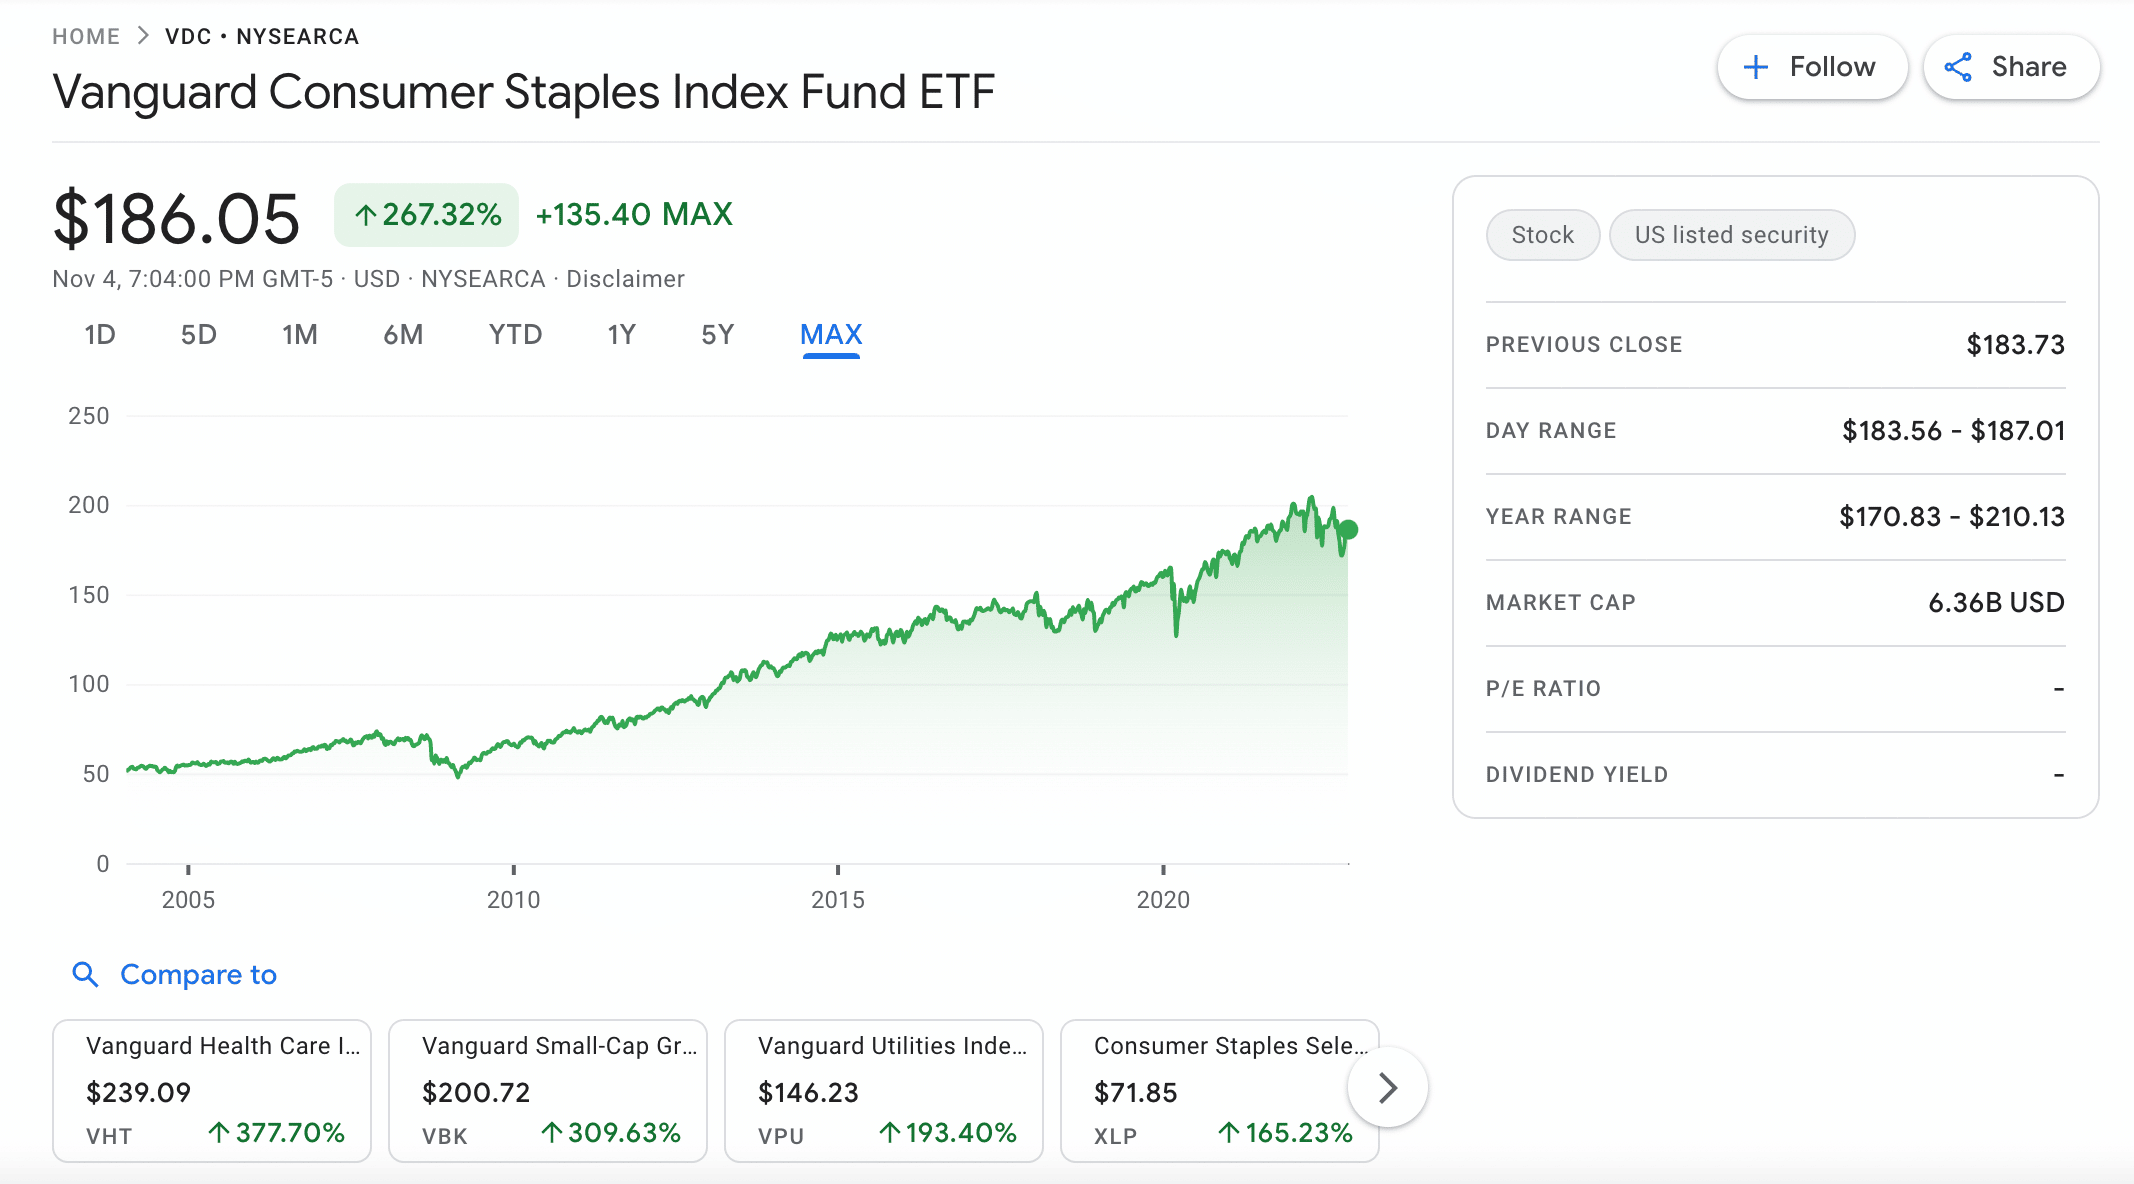Click the 2005 x-axis label
This screenshot has height=1184, width=2134.
tap(188, 900)
